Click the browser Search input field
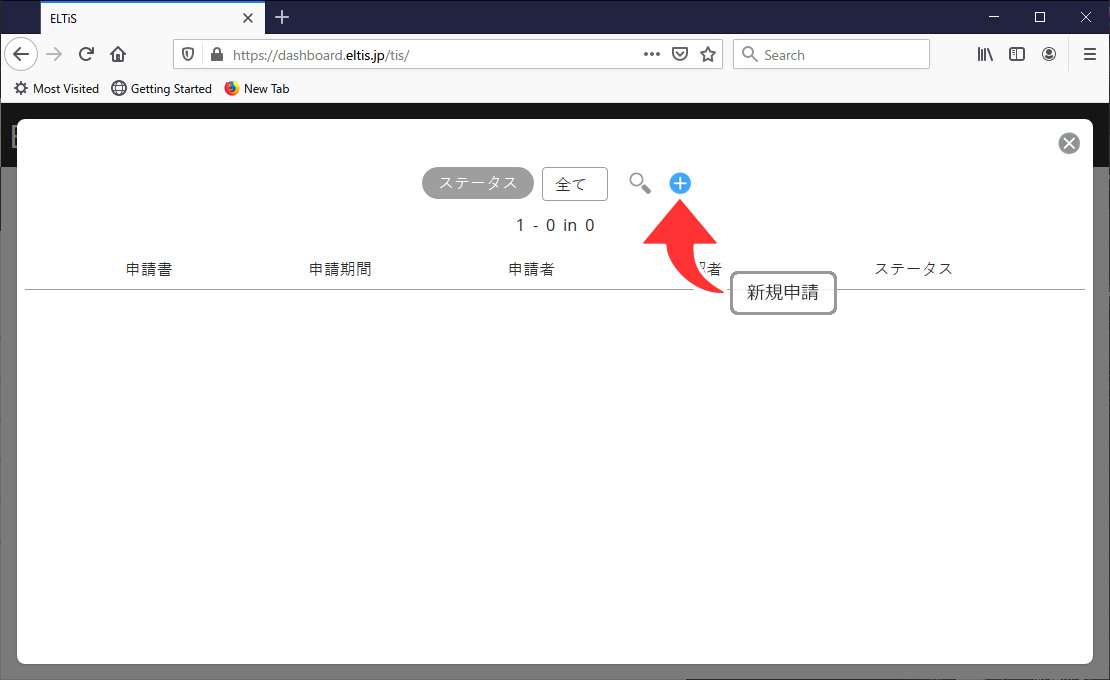Viewport: 1110px width, 680px height. 831,54
